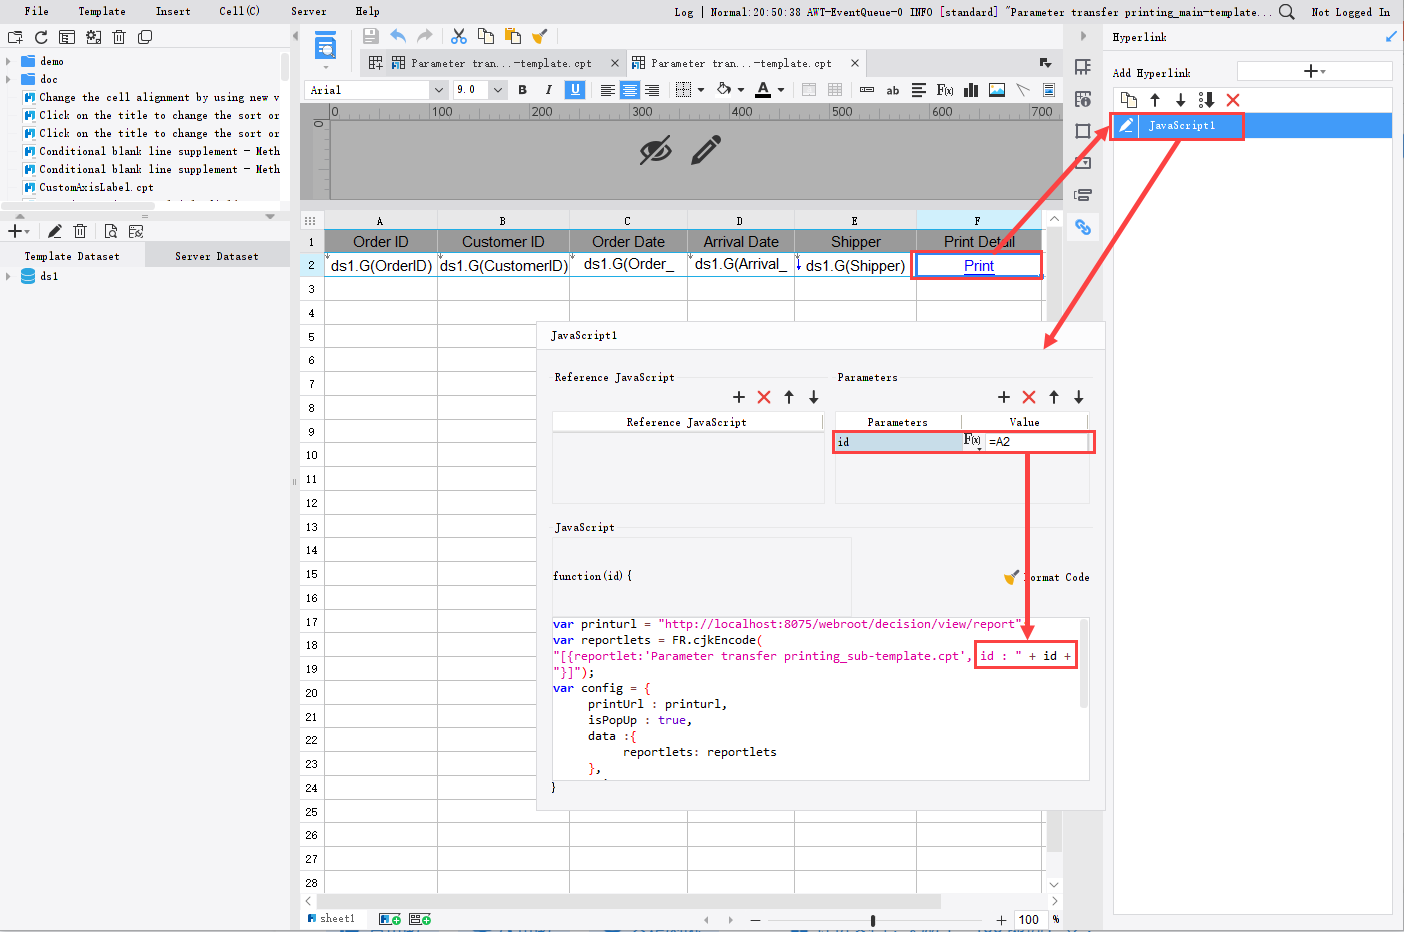Insert an image via the toolbar icon

point(996,89)
